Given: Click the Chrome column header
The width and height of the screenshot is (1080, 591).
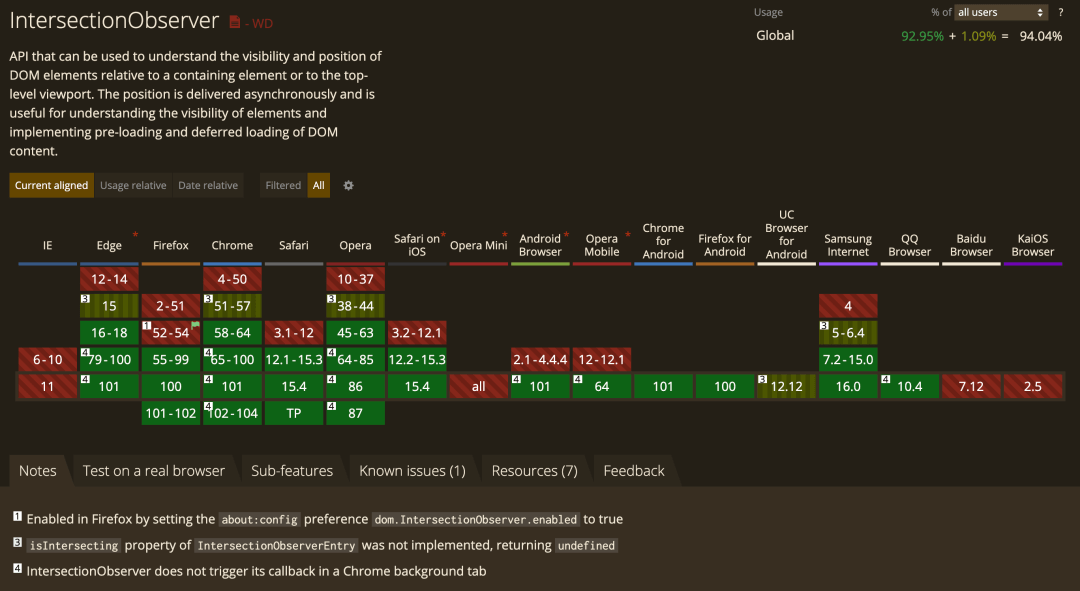Looking at the screenshot, I should pos(232,245).
